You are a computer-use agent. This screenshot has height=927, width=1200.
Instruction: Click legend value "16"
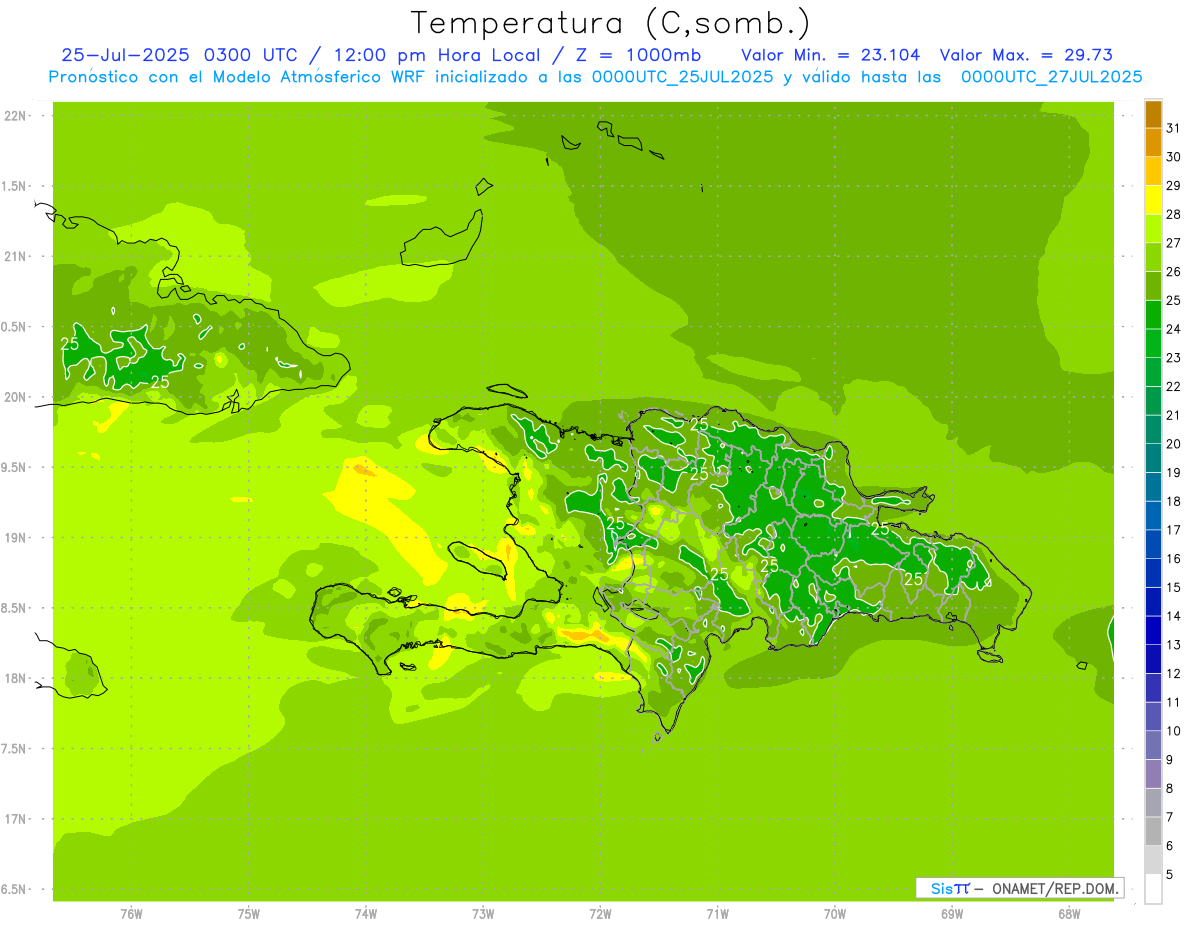1174,559
